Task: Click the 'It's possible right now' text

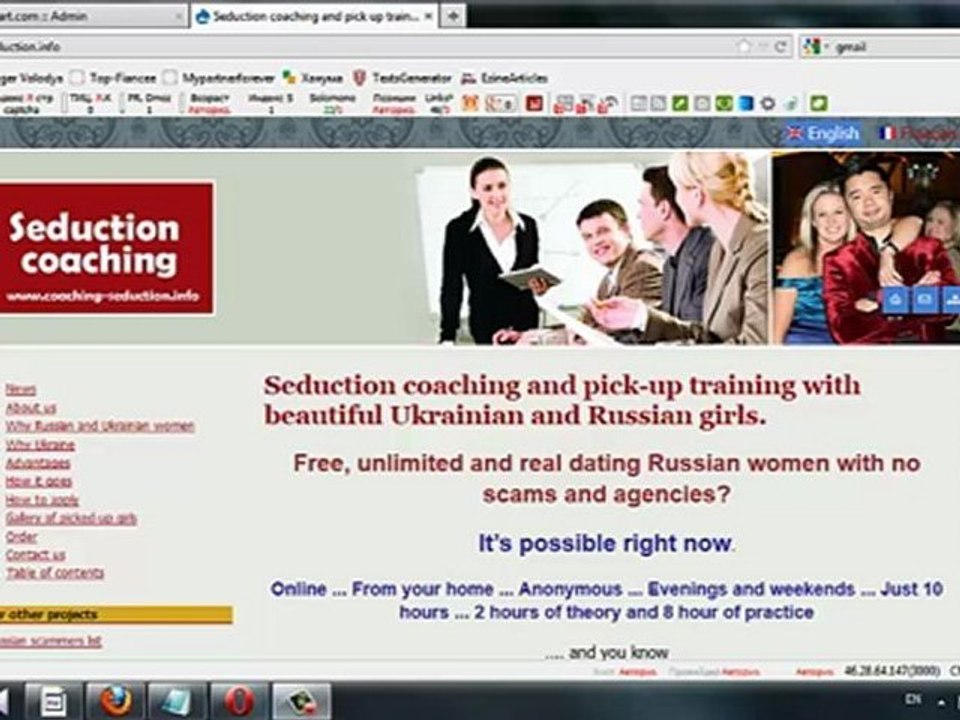Action: (604, 543)
